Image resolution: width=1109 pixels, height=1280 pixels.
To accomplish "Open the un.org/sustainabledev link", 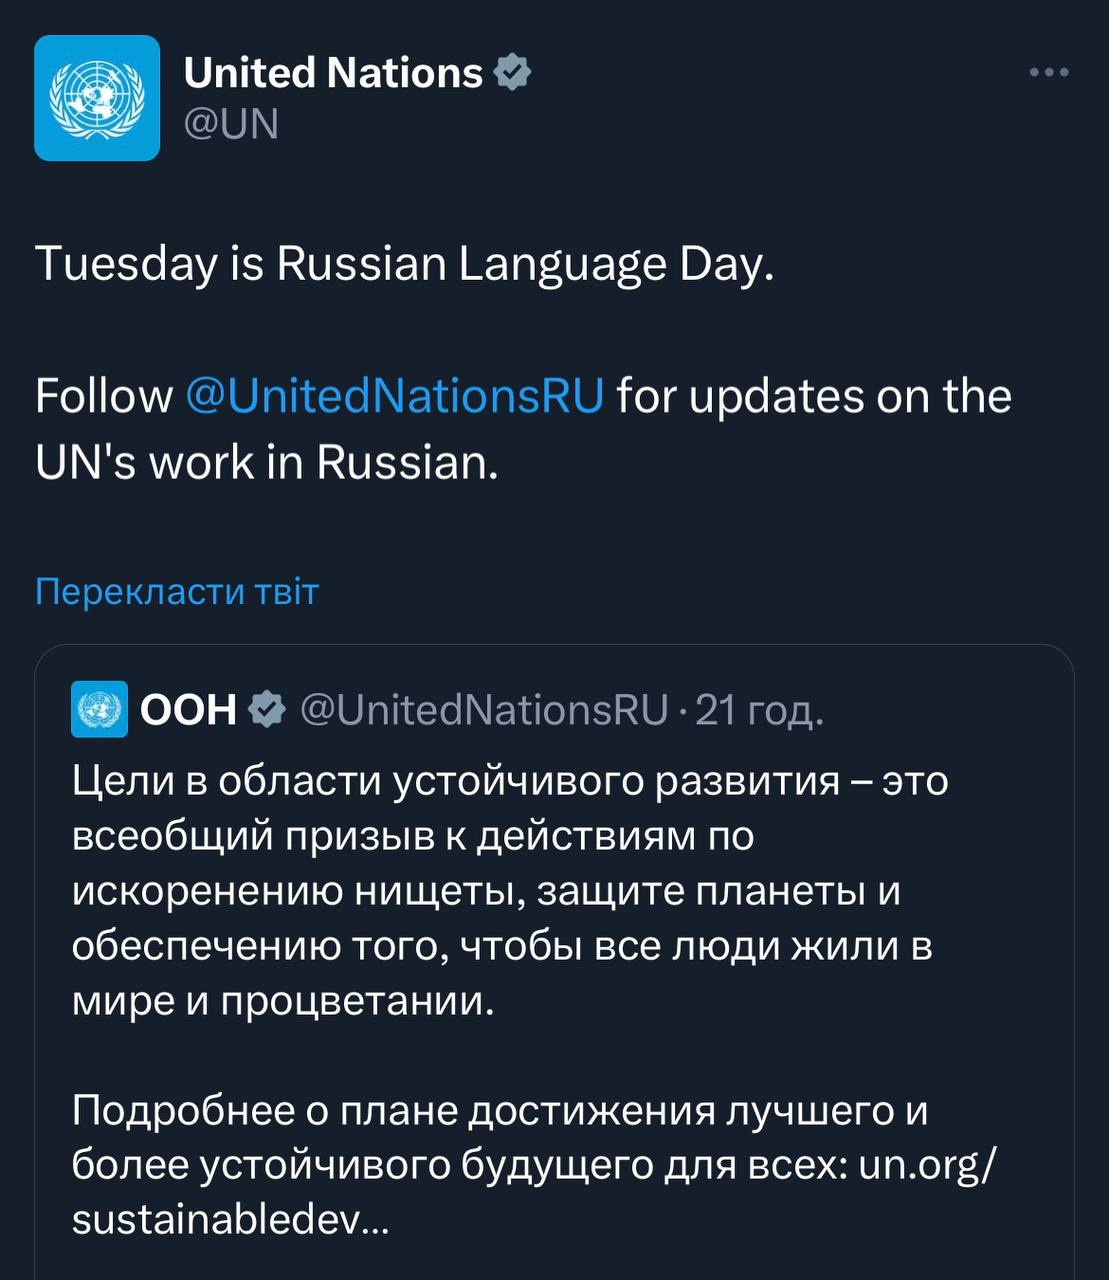I will tap(926, 1166).
